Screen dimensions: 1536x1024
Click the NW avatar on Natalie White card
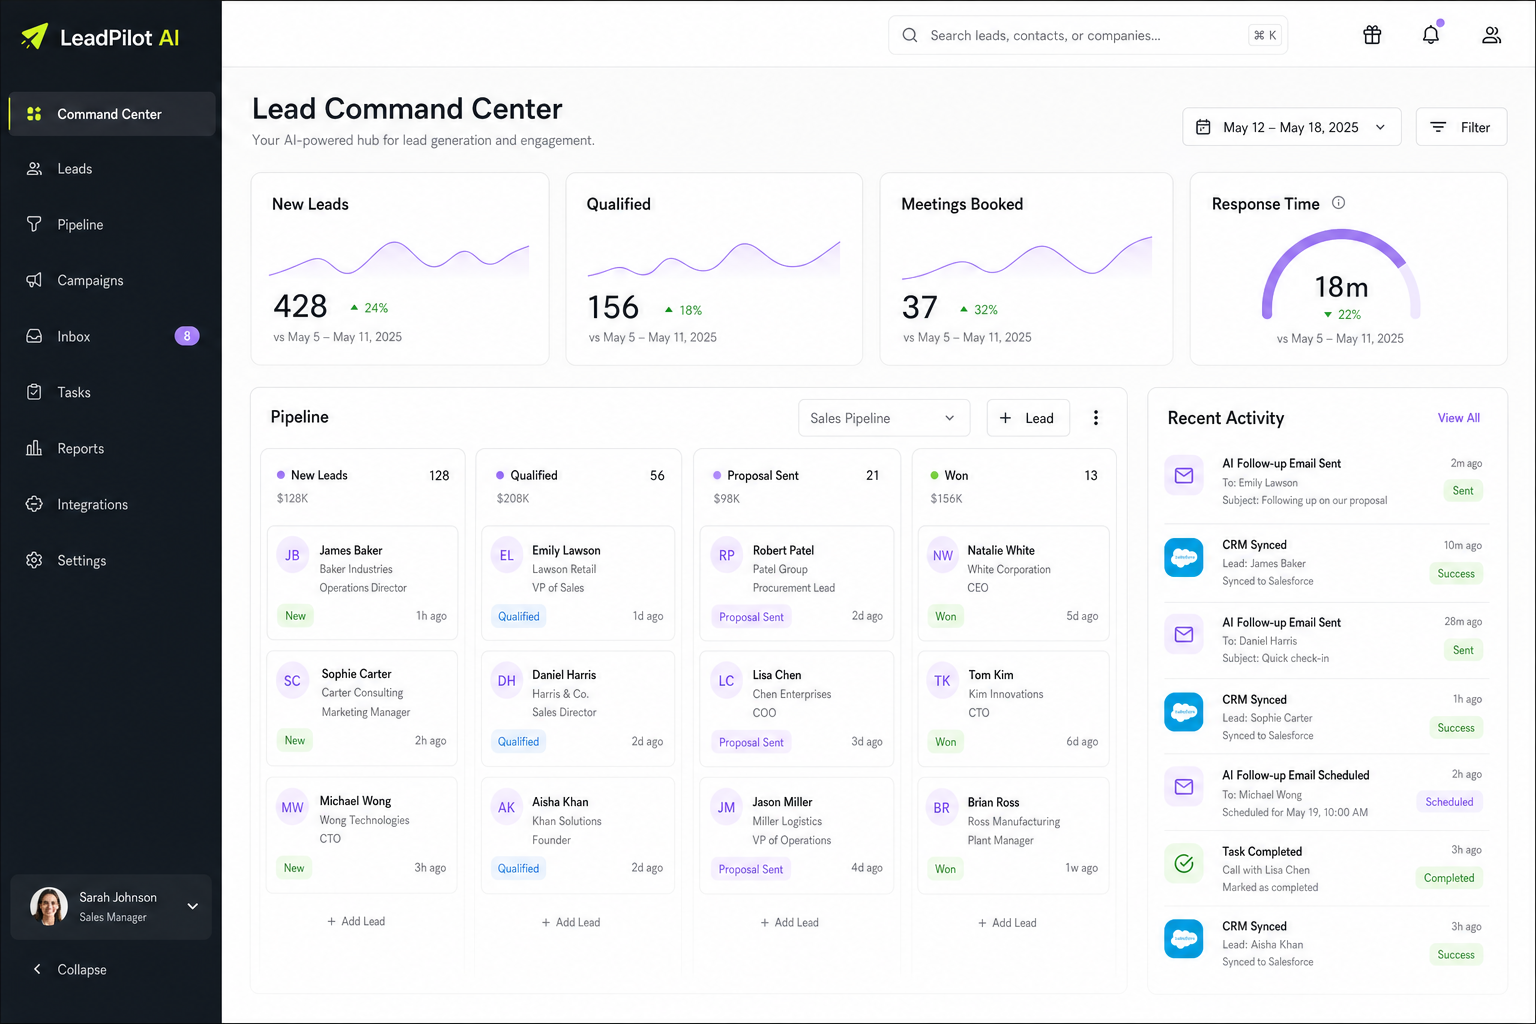coord(943,555)
